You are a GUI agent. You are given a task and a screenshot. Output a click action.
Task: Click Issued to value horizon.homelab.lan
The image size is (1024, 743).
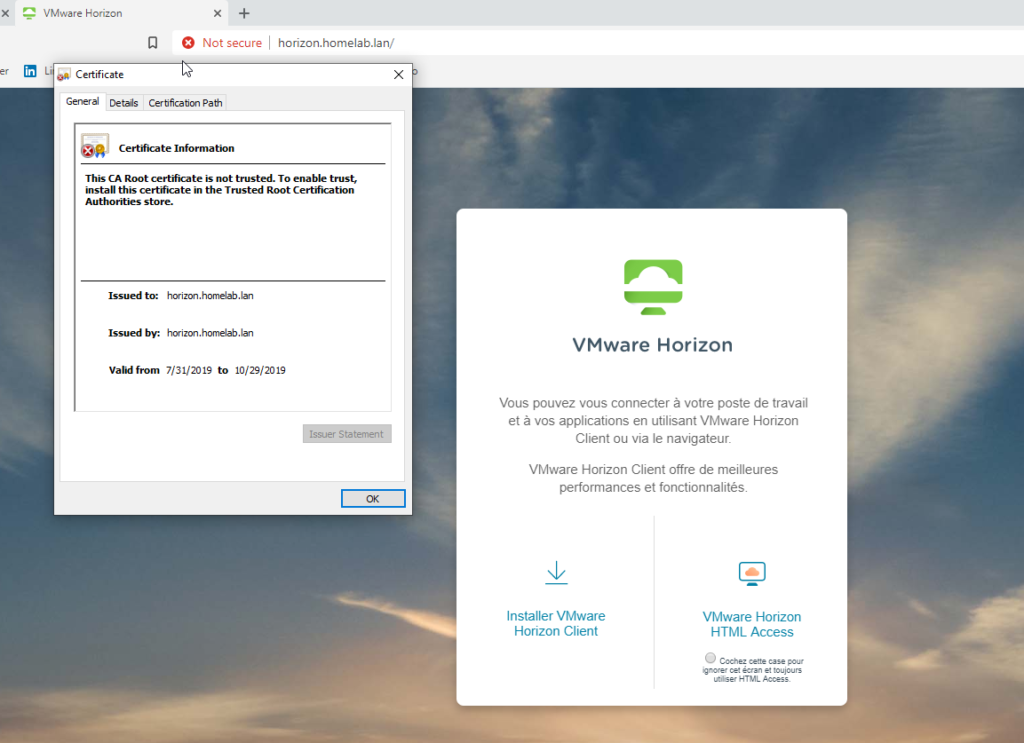click(210, 296)
